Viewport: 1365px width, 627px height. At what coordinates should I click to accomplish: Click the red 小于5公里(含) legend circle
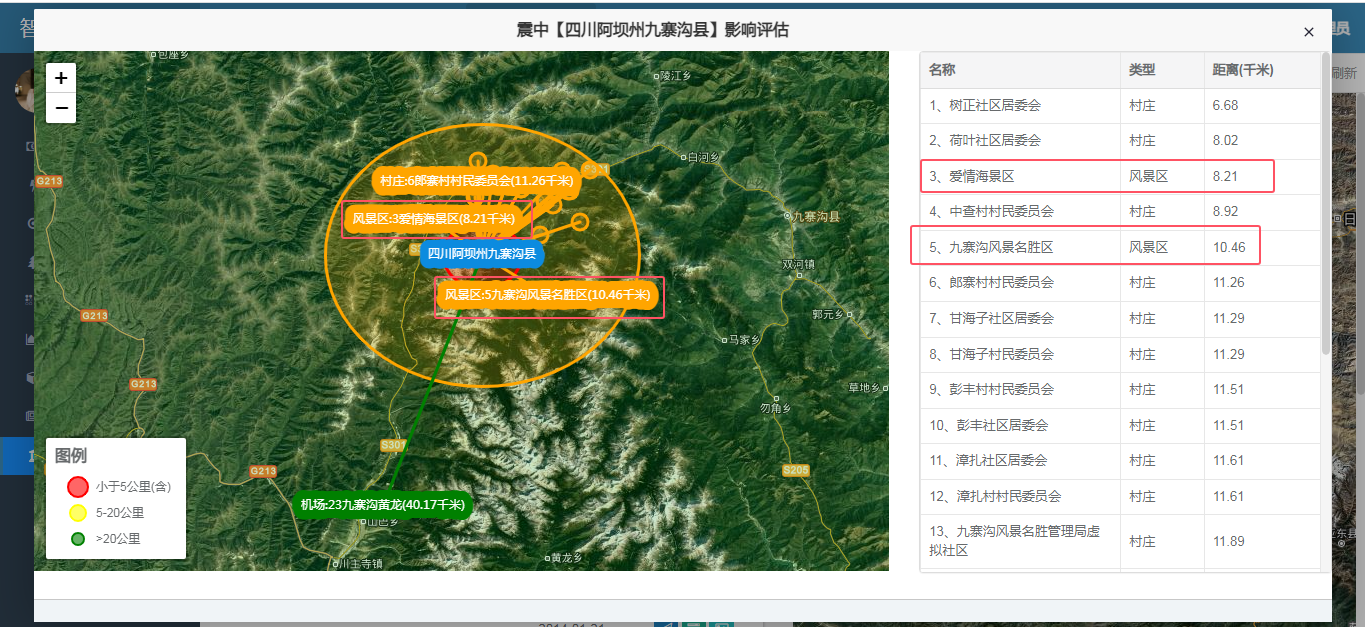[x=77, y=487]
